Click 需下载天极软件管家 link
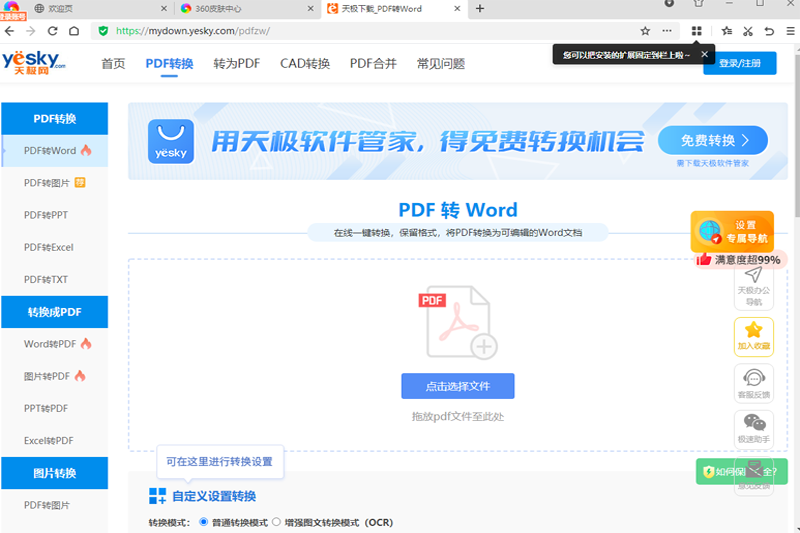The image size is (800, 533). pyautogui.click(x=713, y=163)
